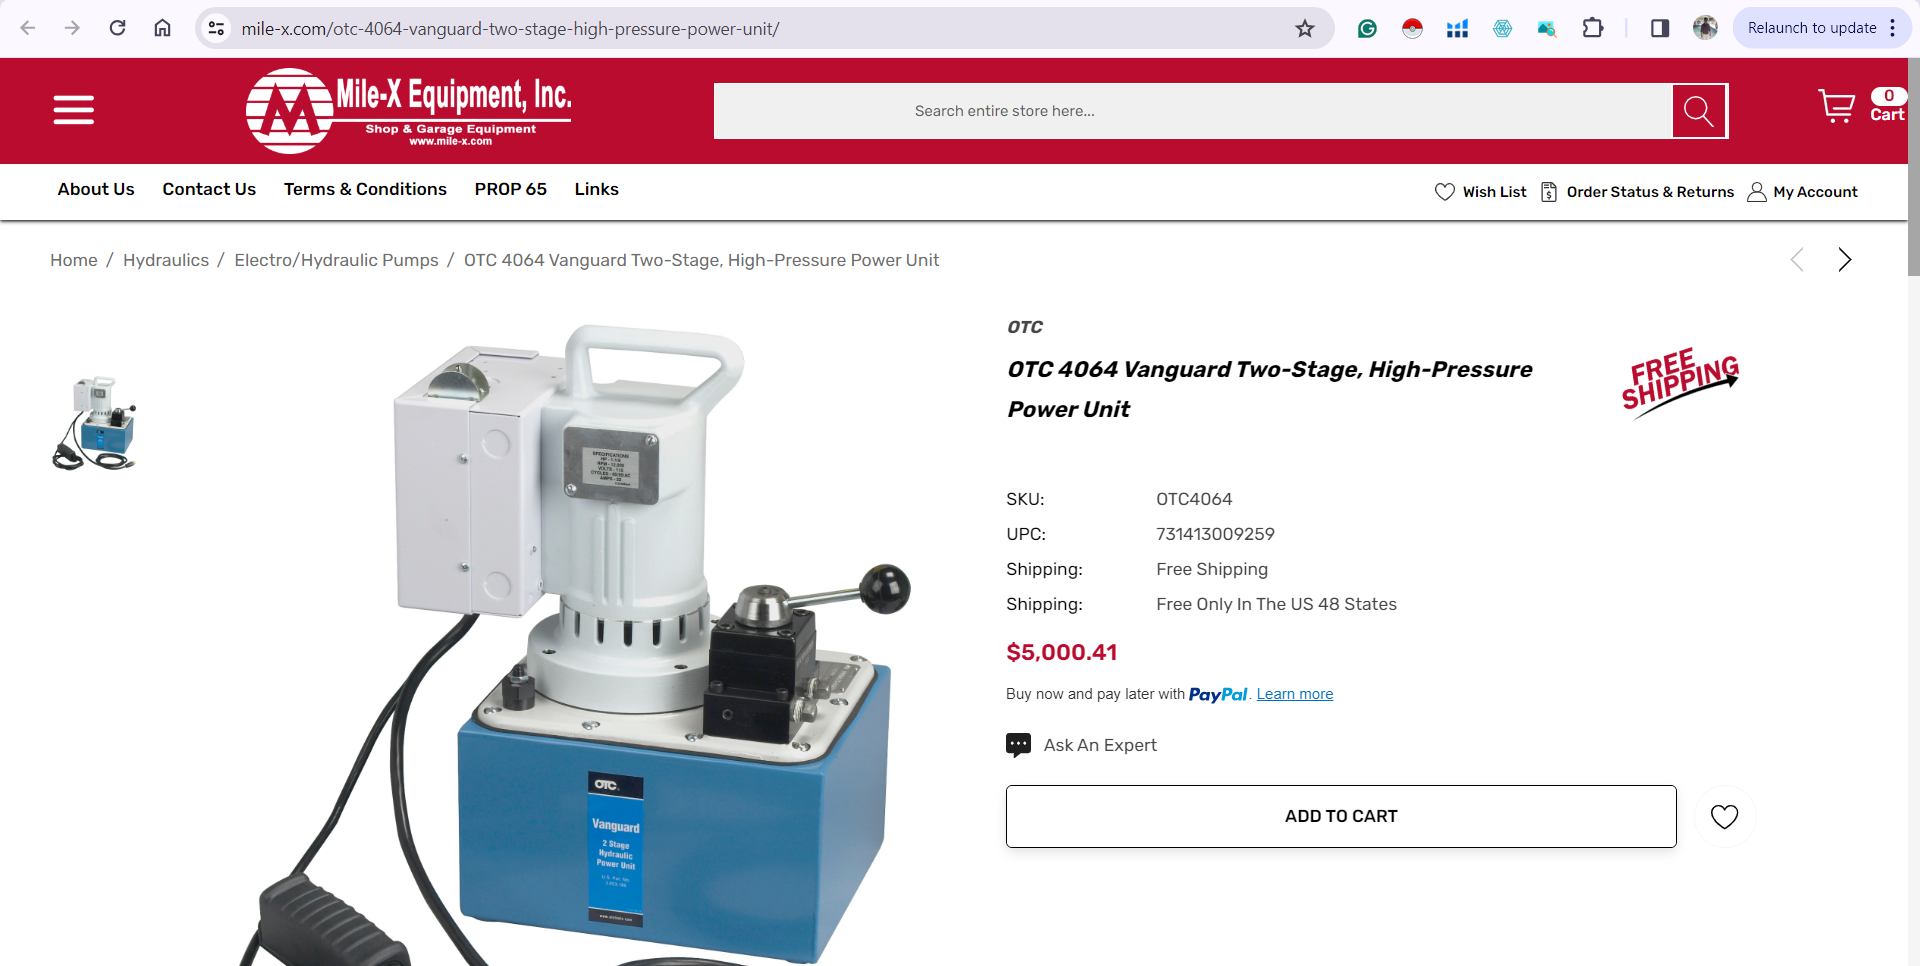Image resolution: width=1920 pixels, height=966 pixels.
Task: Open PayPal Learn more link
Action: (x=1294, y=694)
